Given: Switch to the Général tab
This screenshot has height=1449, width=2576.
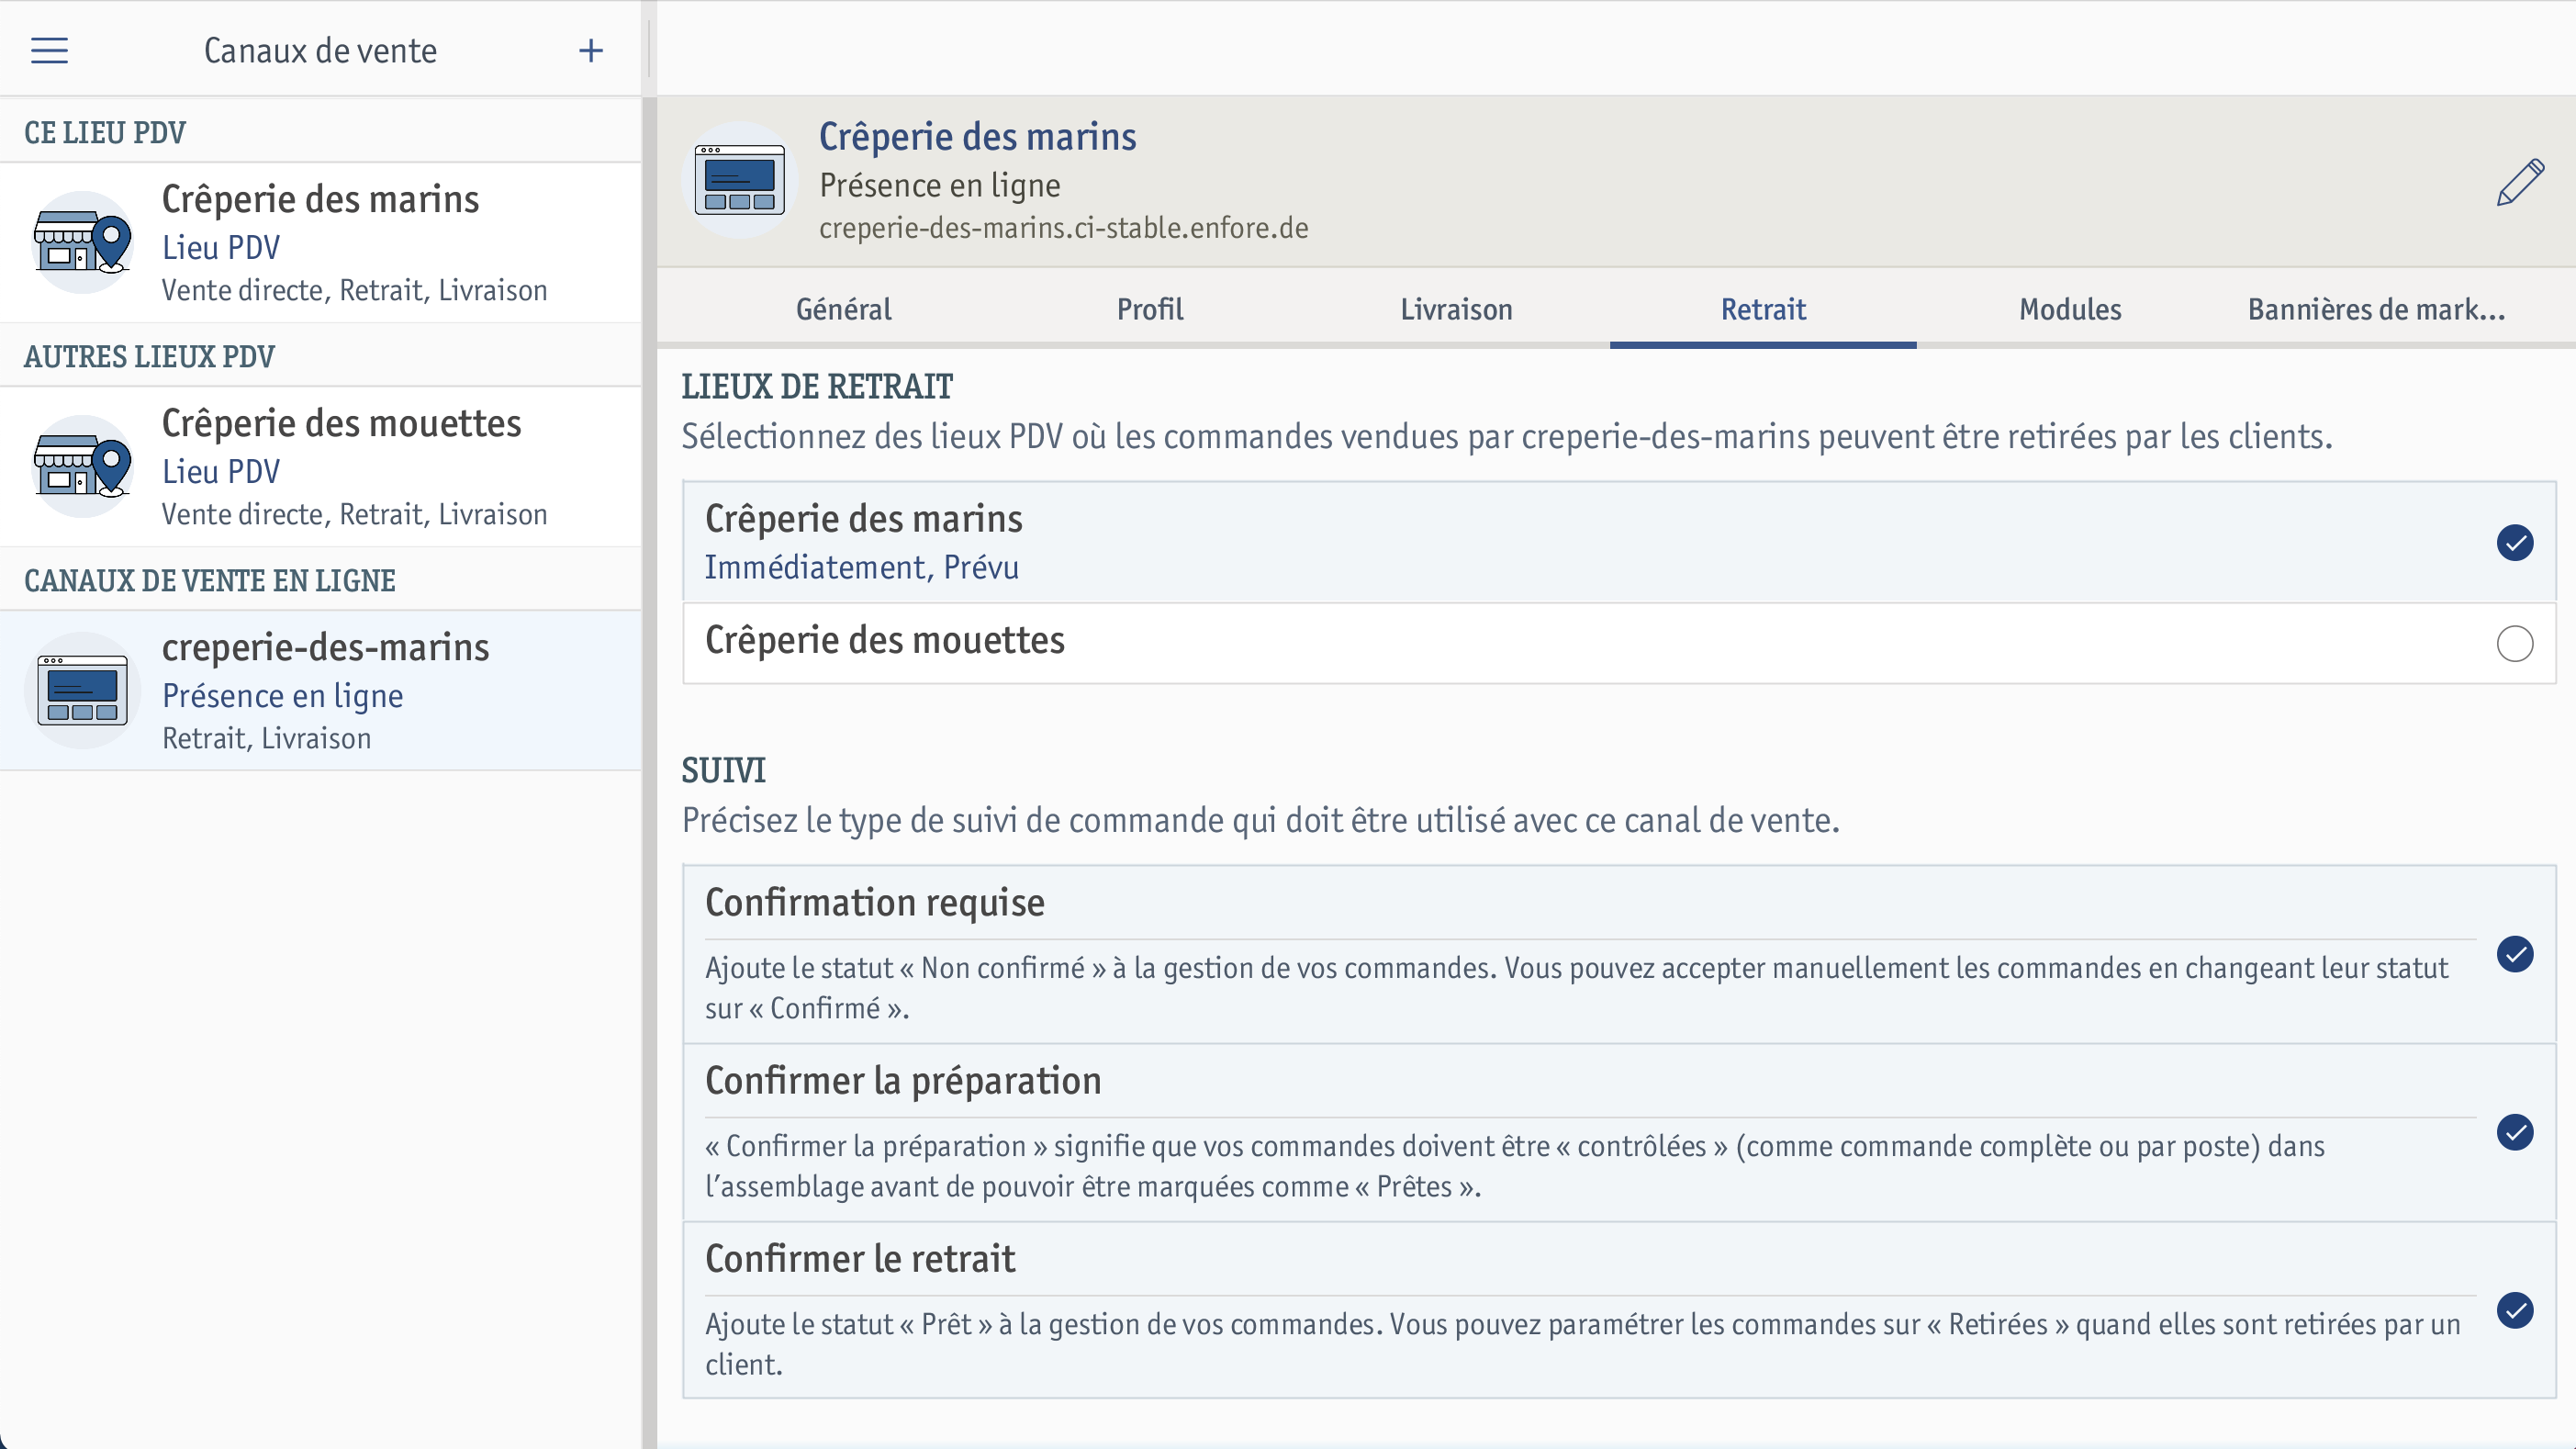Looking at the screenshot, I should 843,309.
